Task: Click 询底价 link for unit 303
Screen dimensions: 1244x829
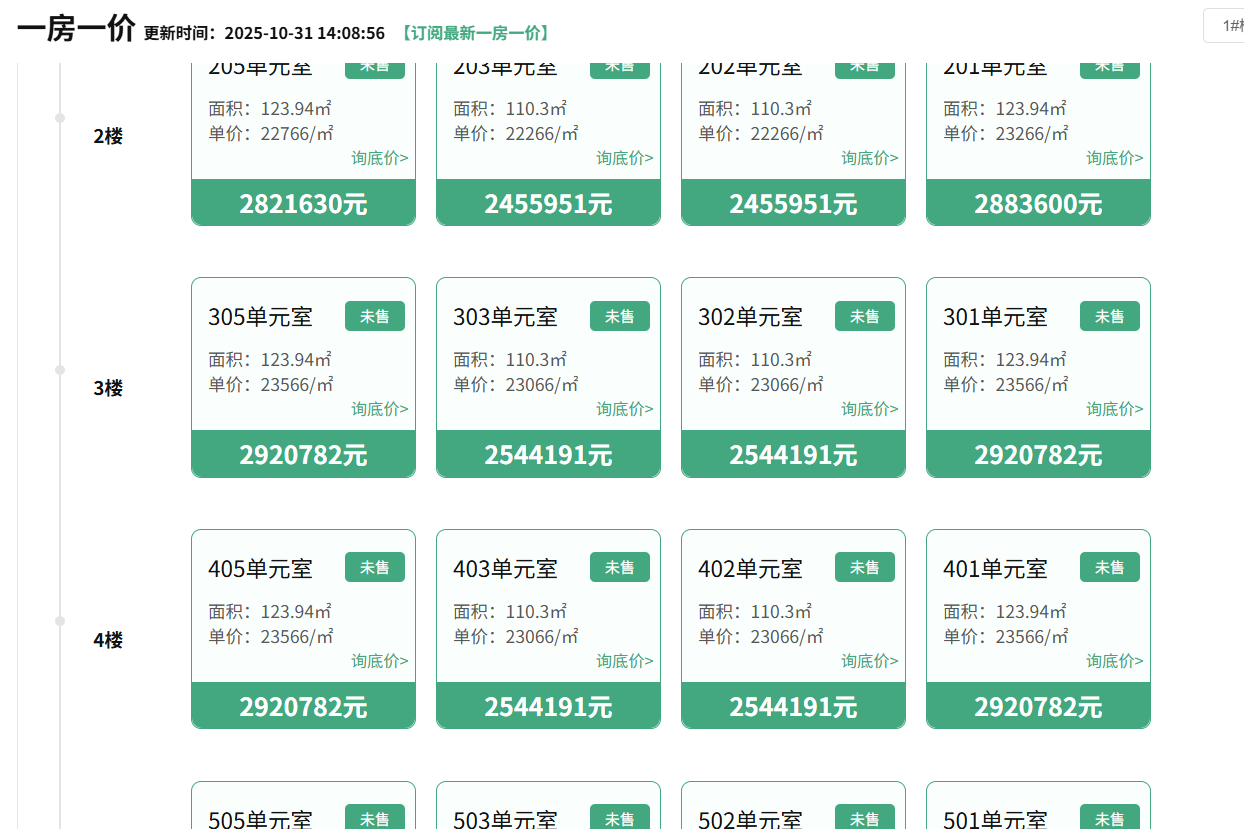Action: [x=624, y=409]
